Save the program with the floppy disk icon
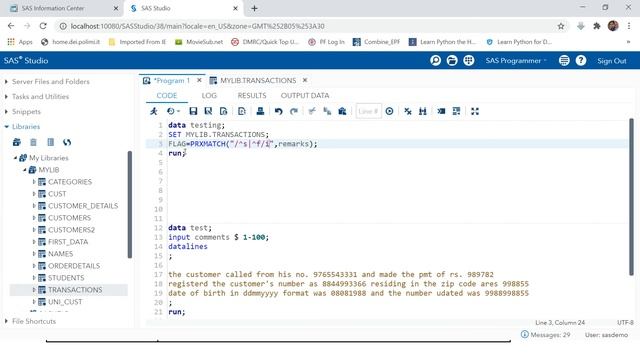Screen dimensions: 640x360 pyautogui.click(x=193, y=111)
